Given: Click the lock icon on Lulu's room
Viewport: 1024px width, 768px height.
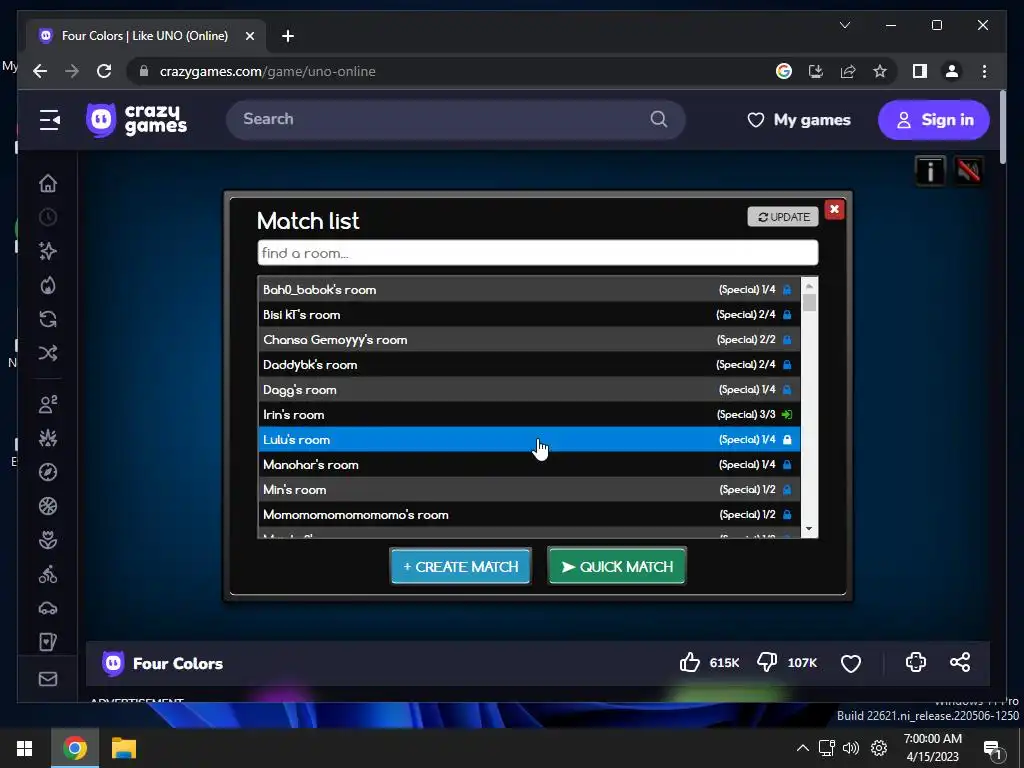Looking at the screenshot, I should 787,440.
